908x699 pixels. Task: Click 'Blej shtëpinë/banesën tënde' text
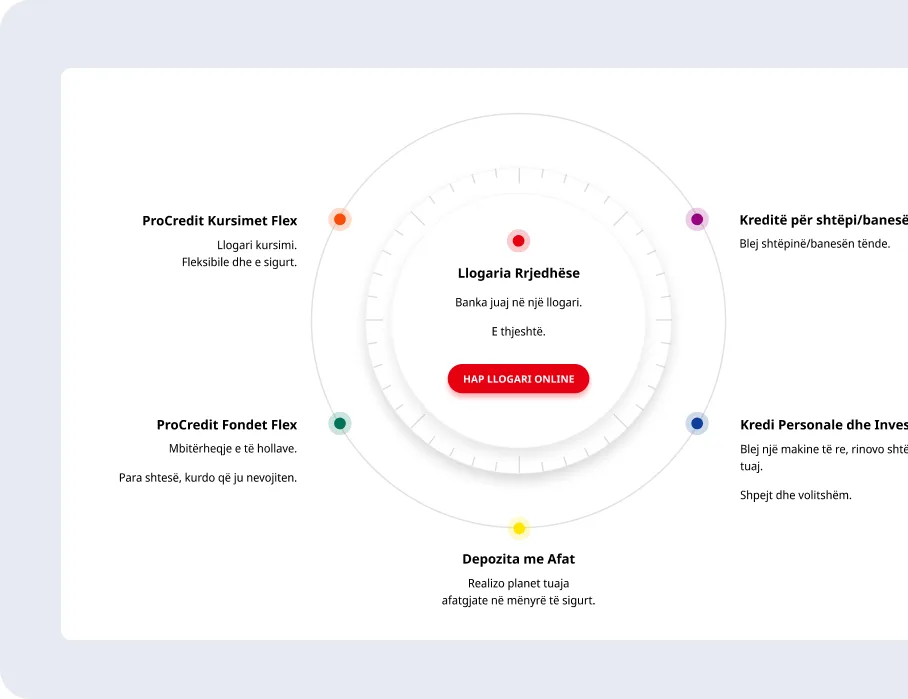pyautogui.click(x=815, y=244)
